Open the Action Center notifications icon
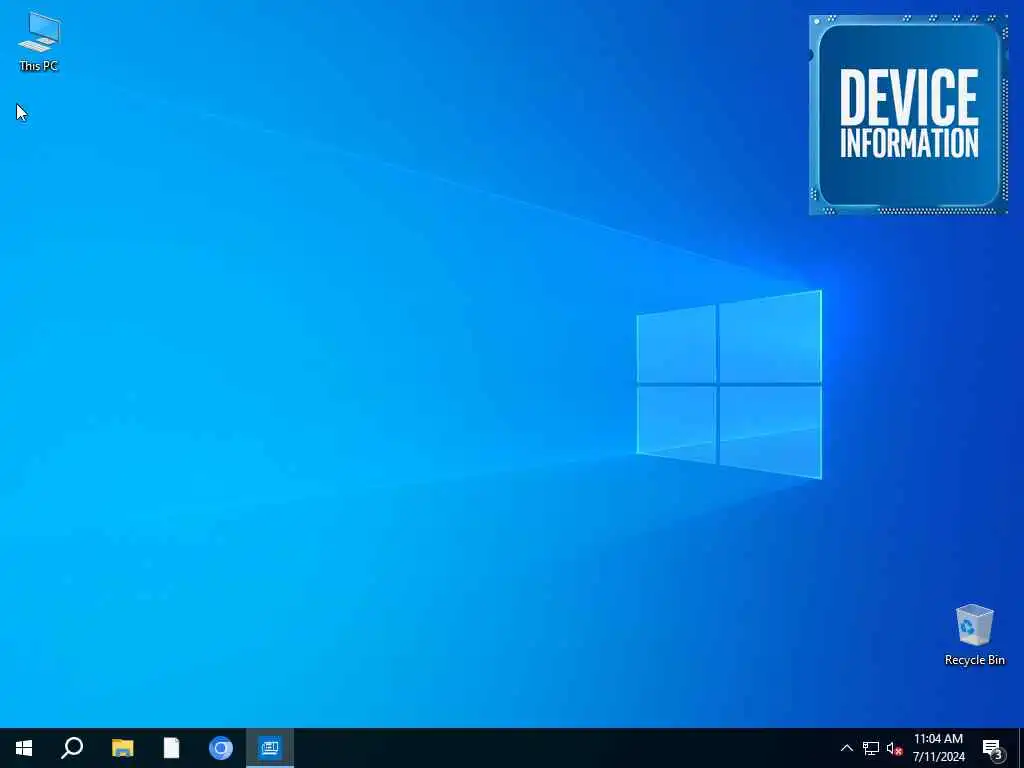Image resolution: width=1024 pixels, height=768 pixels. pos(993,748)
